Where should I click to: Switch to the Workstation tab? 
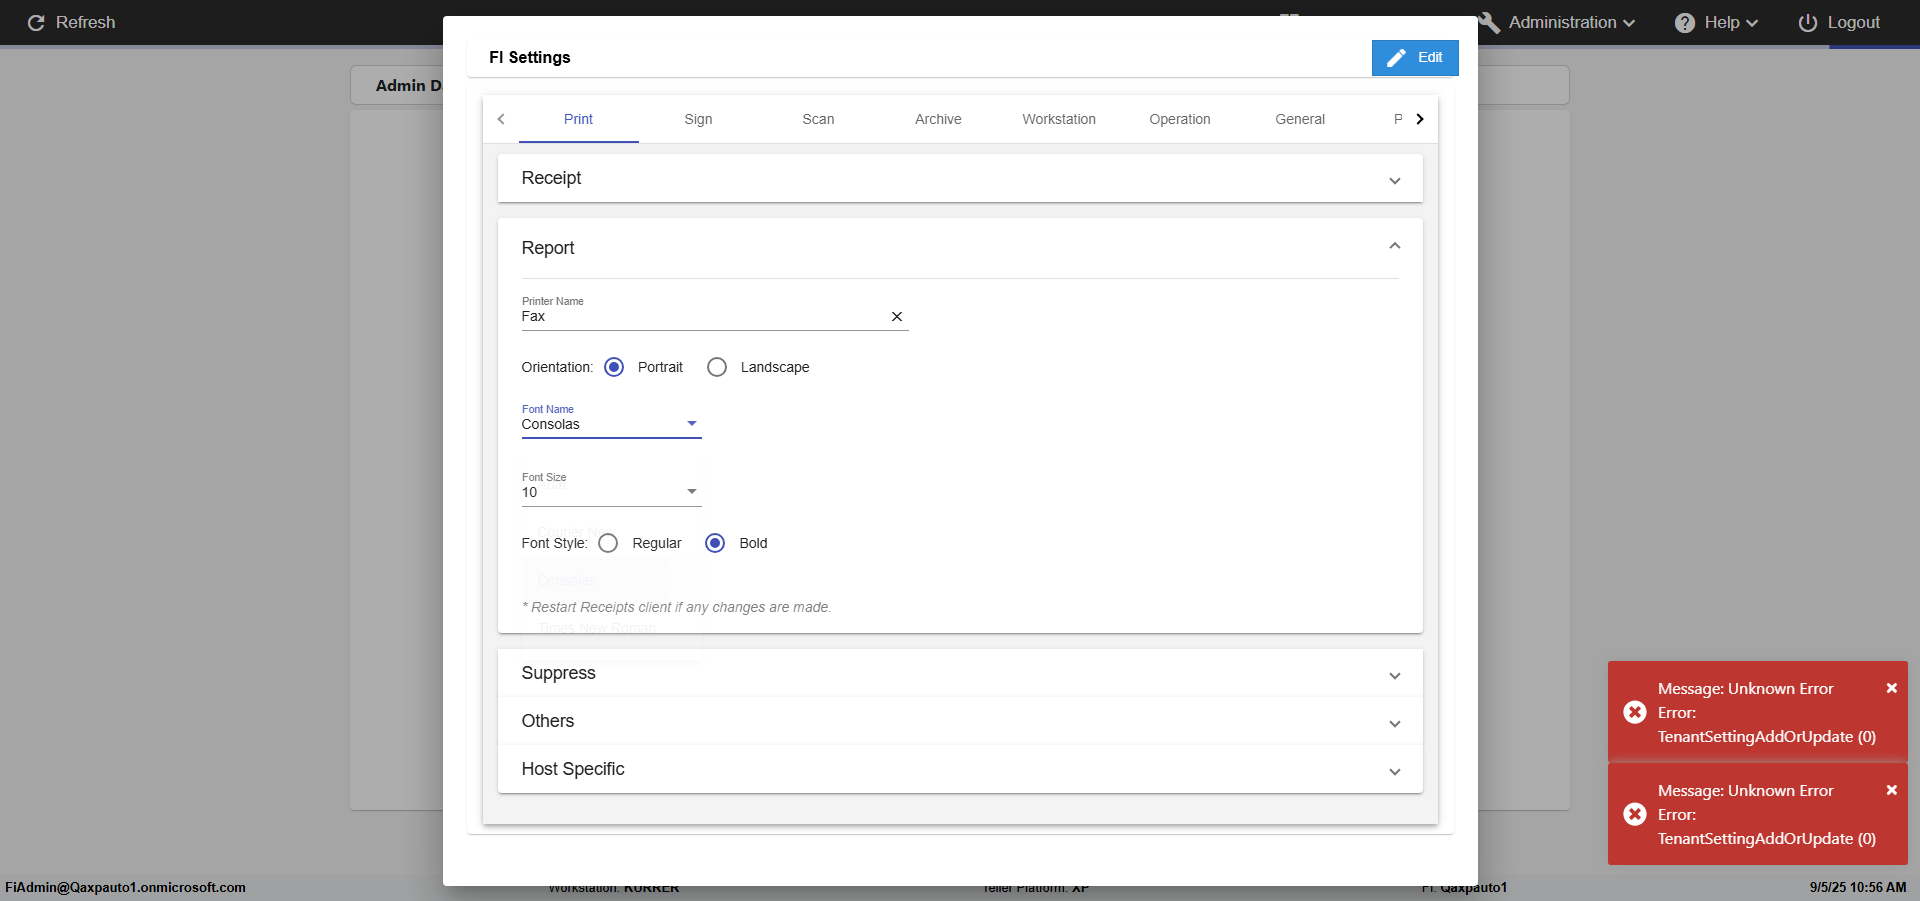click(x=1058, y=119)
